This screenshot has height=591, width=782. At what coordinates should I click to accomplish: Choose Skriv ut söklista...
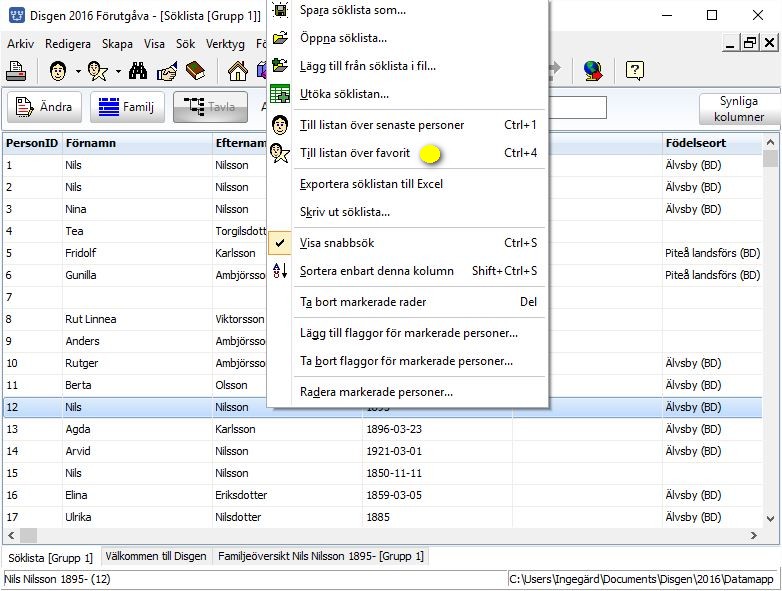click(x=408, y=211)
